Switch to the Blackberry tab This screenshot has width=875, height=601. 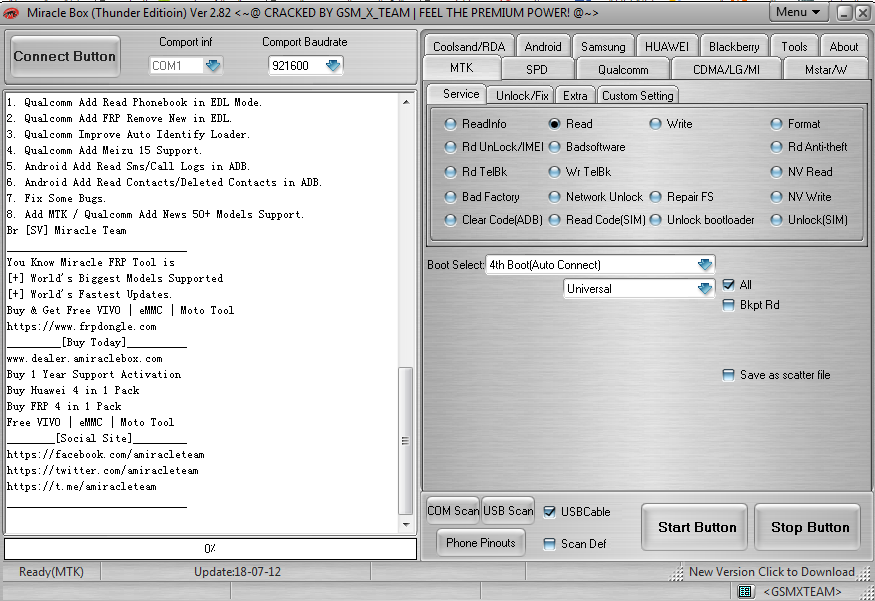pyautogui.click(x=734, y=46)
